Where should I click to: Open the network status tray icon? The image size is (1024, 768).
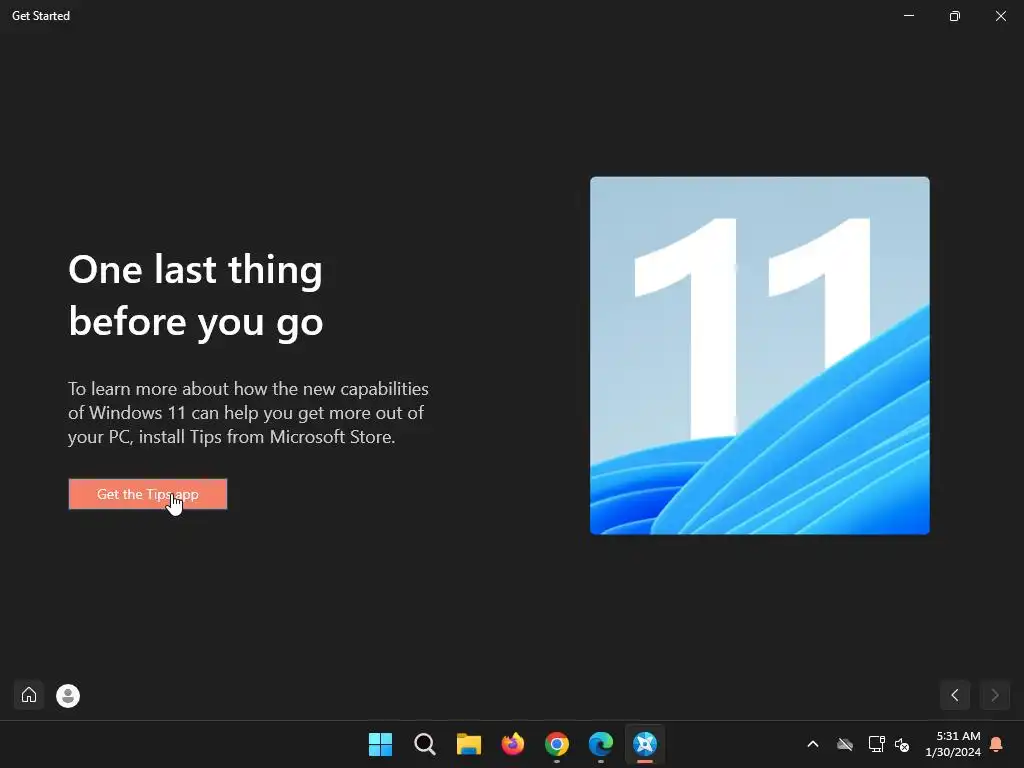[876, 744]
